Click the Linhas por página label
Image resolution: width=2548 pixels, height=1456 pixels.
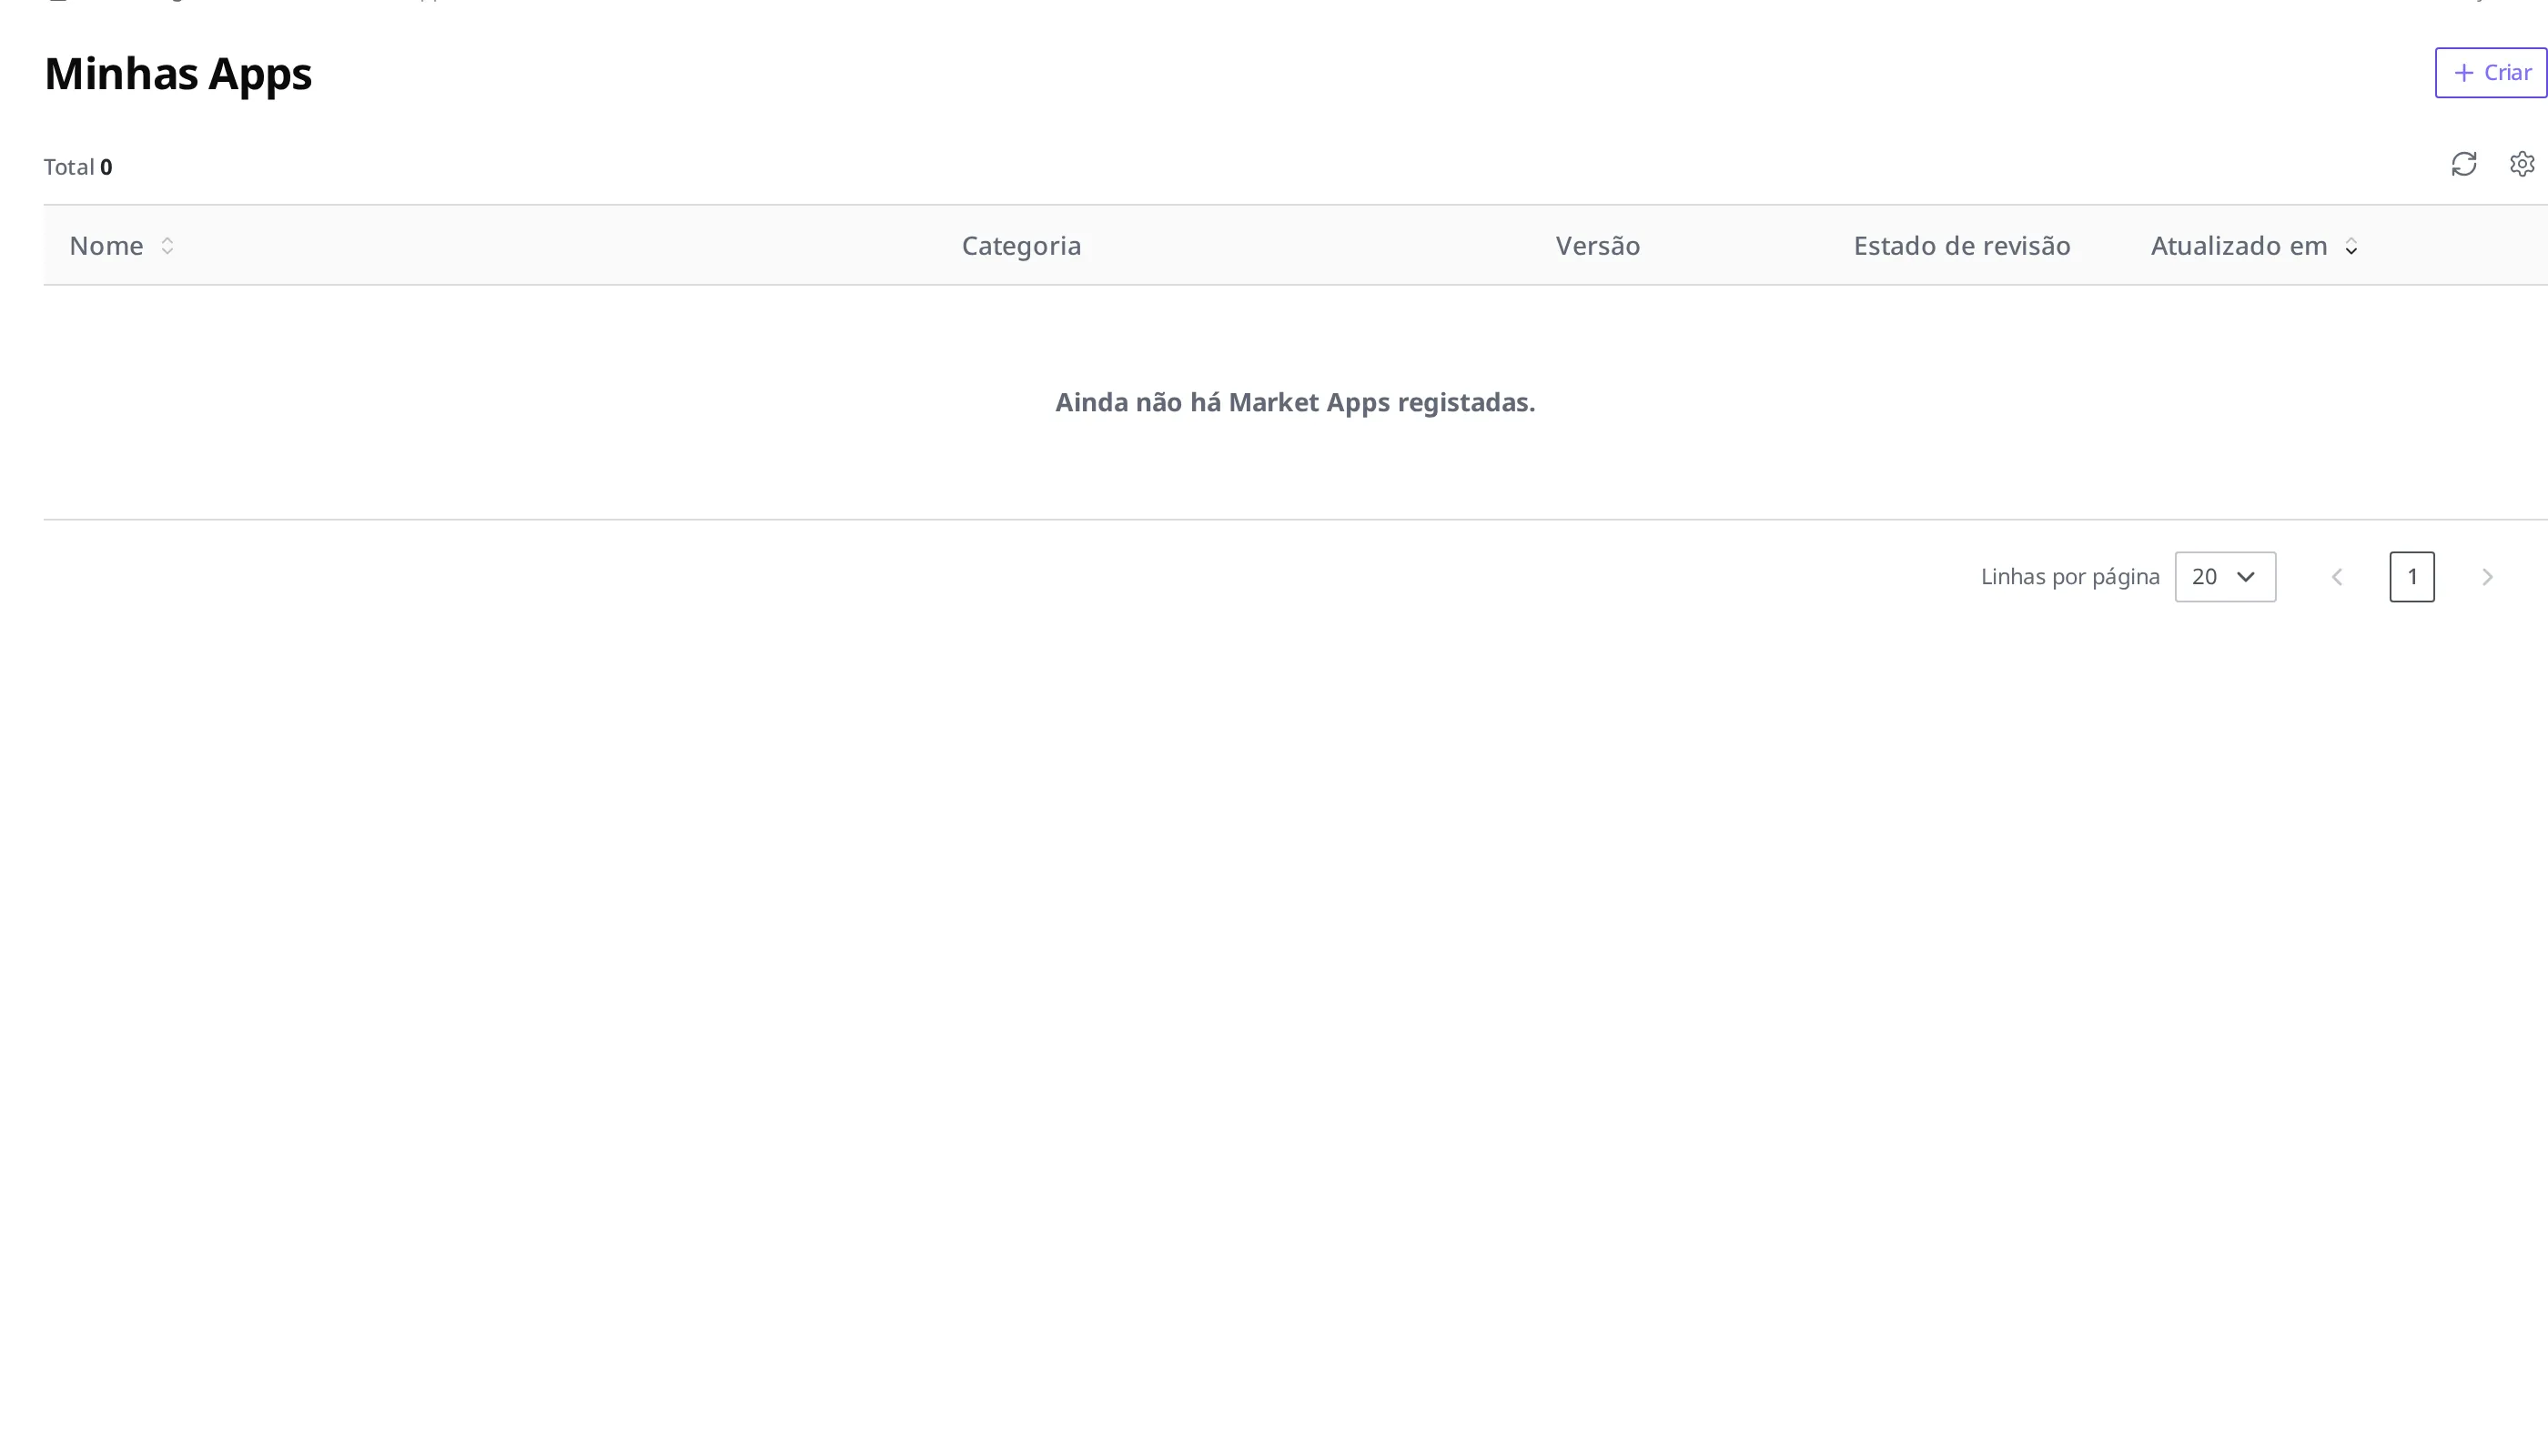tap(2070, 577)
